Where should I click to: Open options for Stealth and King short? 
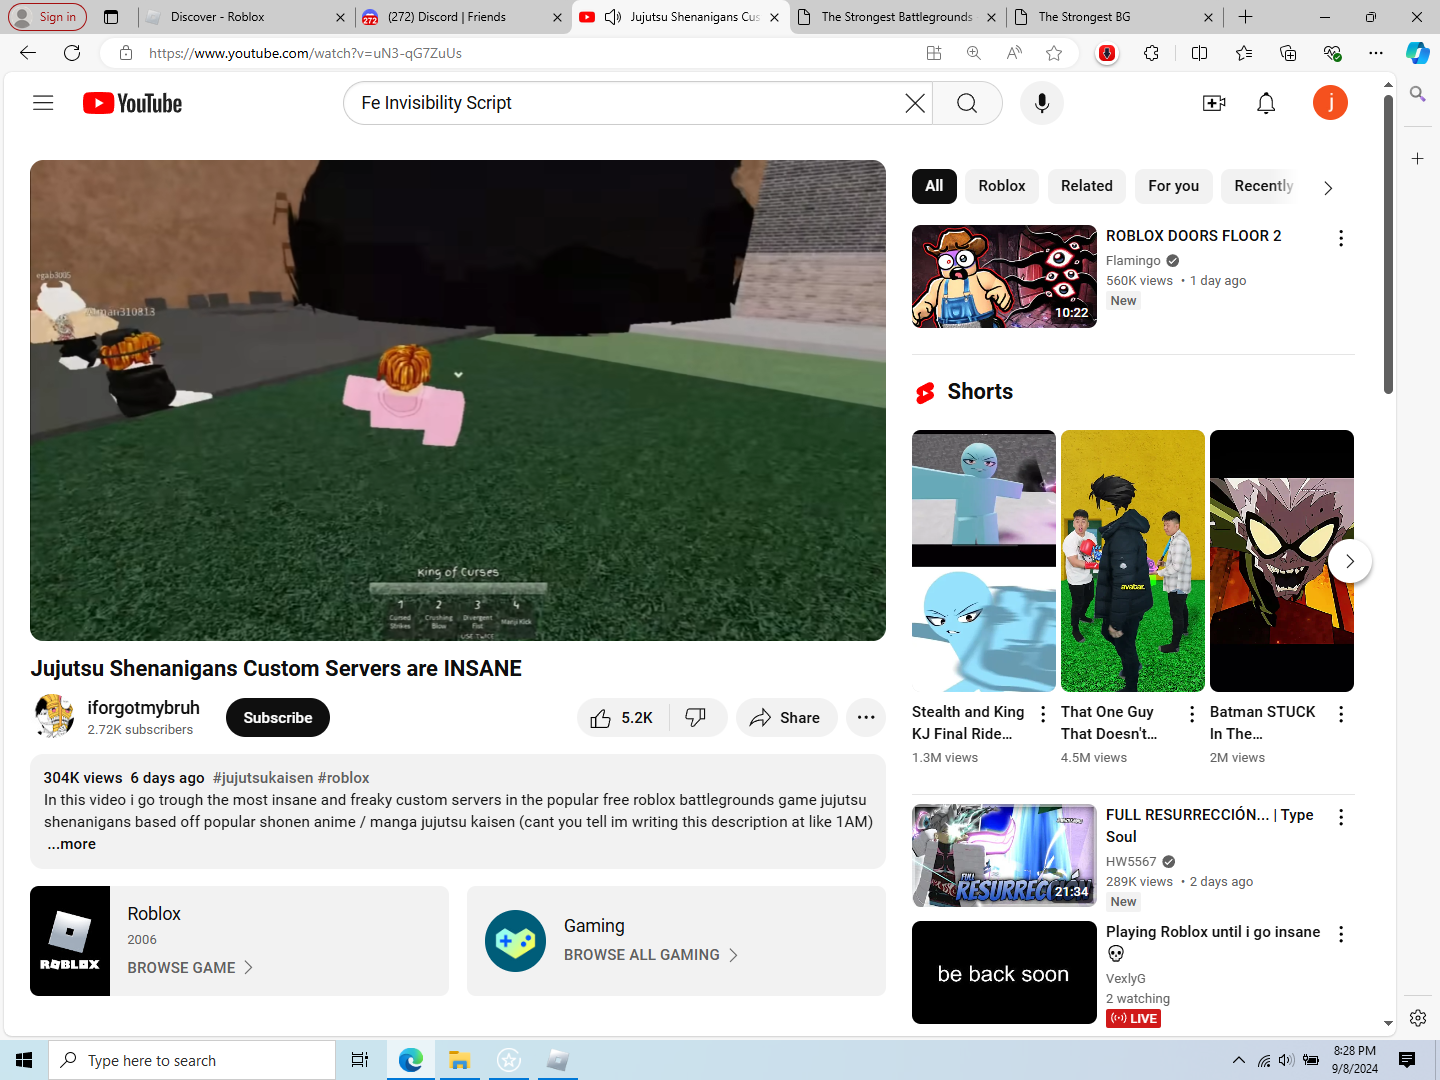[x=1043, y=714]
